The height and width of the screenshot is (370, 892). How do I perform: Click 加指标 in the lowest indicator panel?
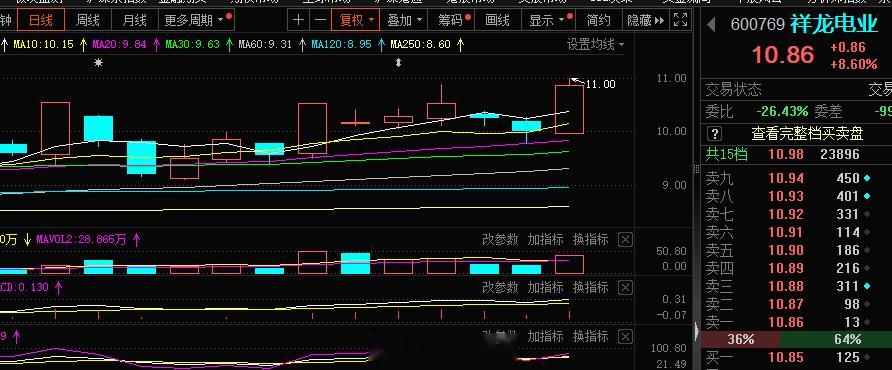coord(545,336)
